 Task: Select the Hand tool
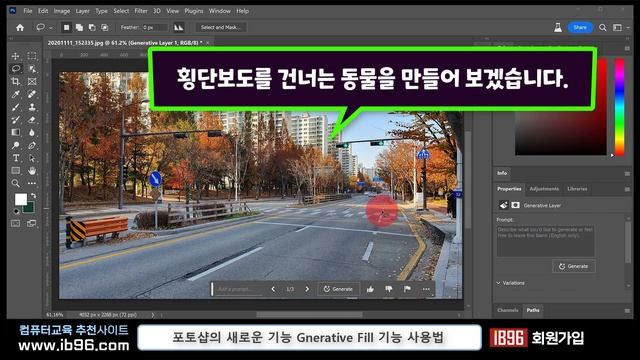tap(32, 171)
